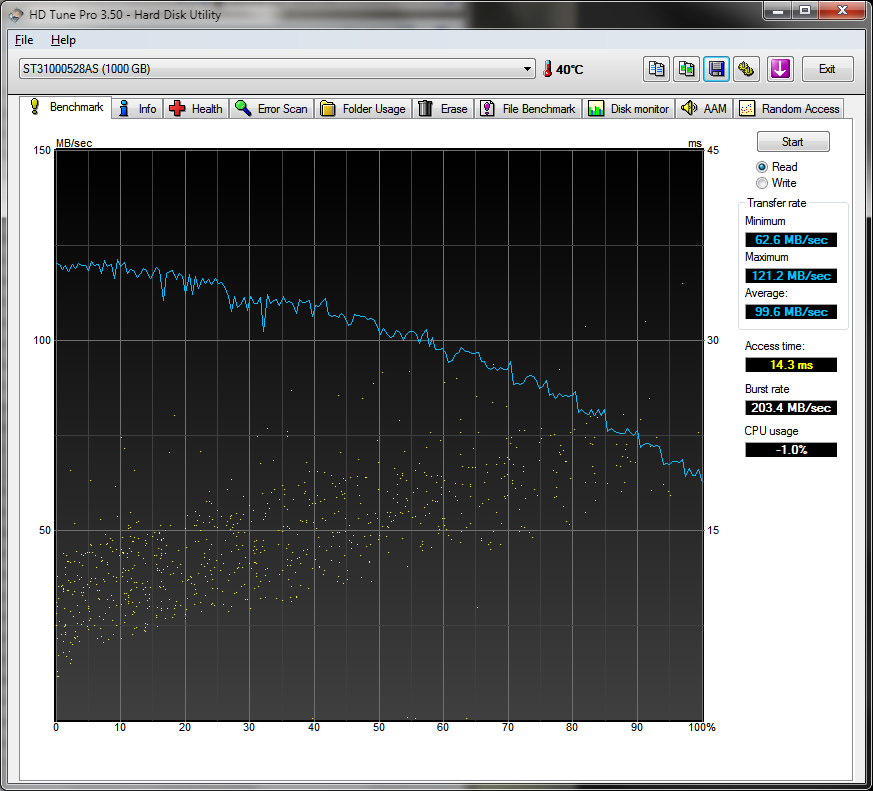Click the Exit button
873x791 pixels.
tap(827, 69)
